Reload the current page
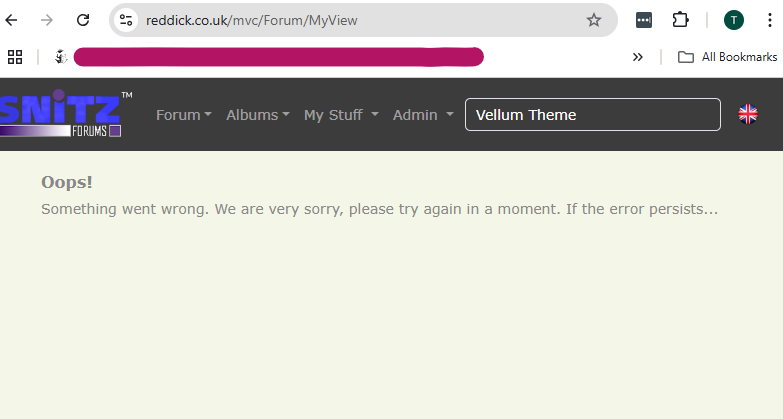The width and height of the screenshot is (783, 419). click(84, 20)
